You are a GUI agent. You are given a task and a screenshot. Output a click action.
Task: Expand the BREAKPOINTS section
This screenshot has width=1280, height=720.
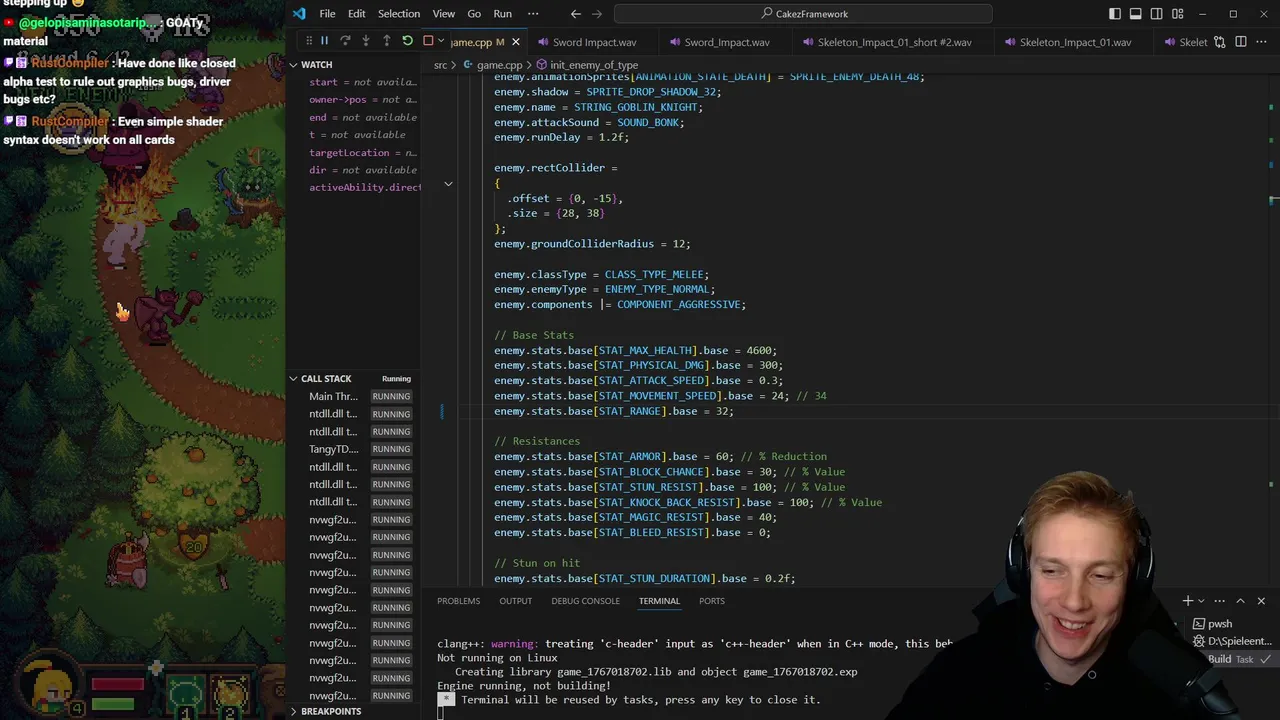point(293,711)
